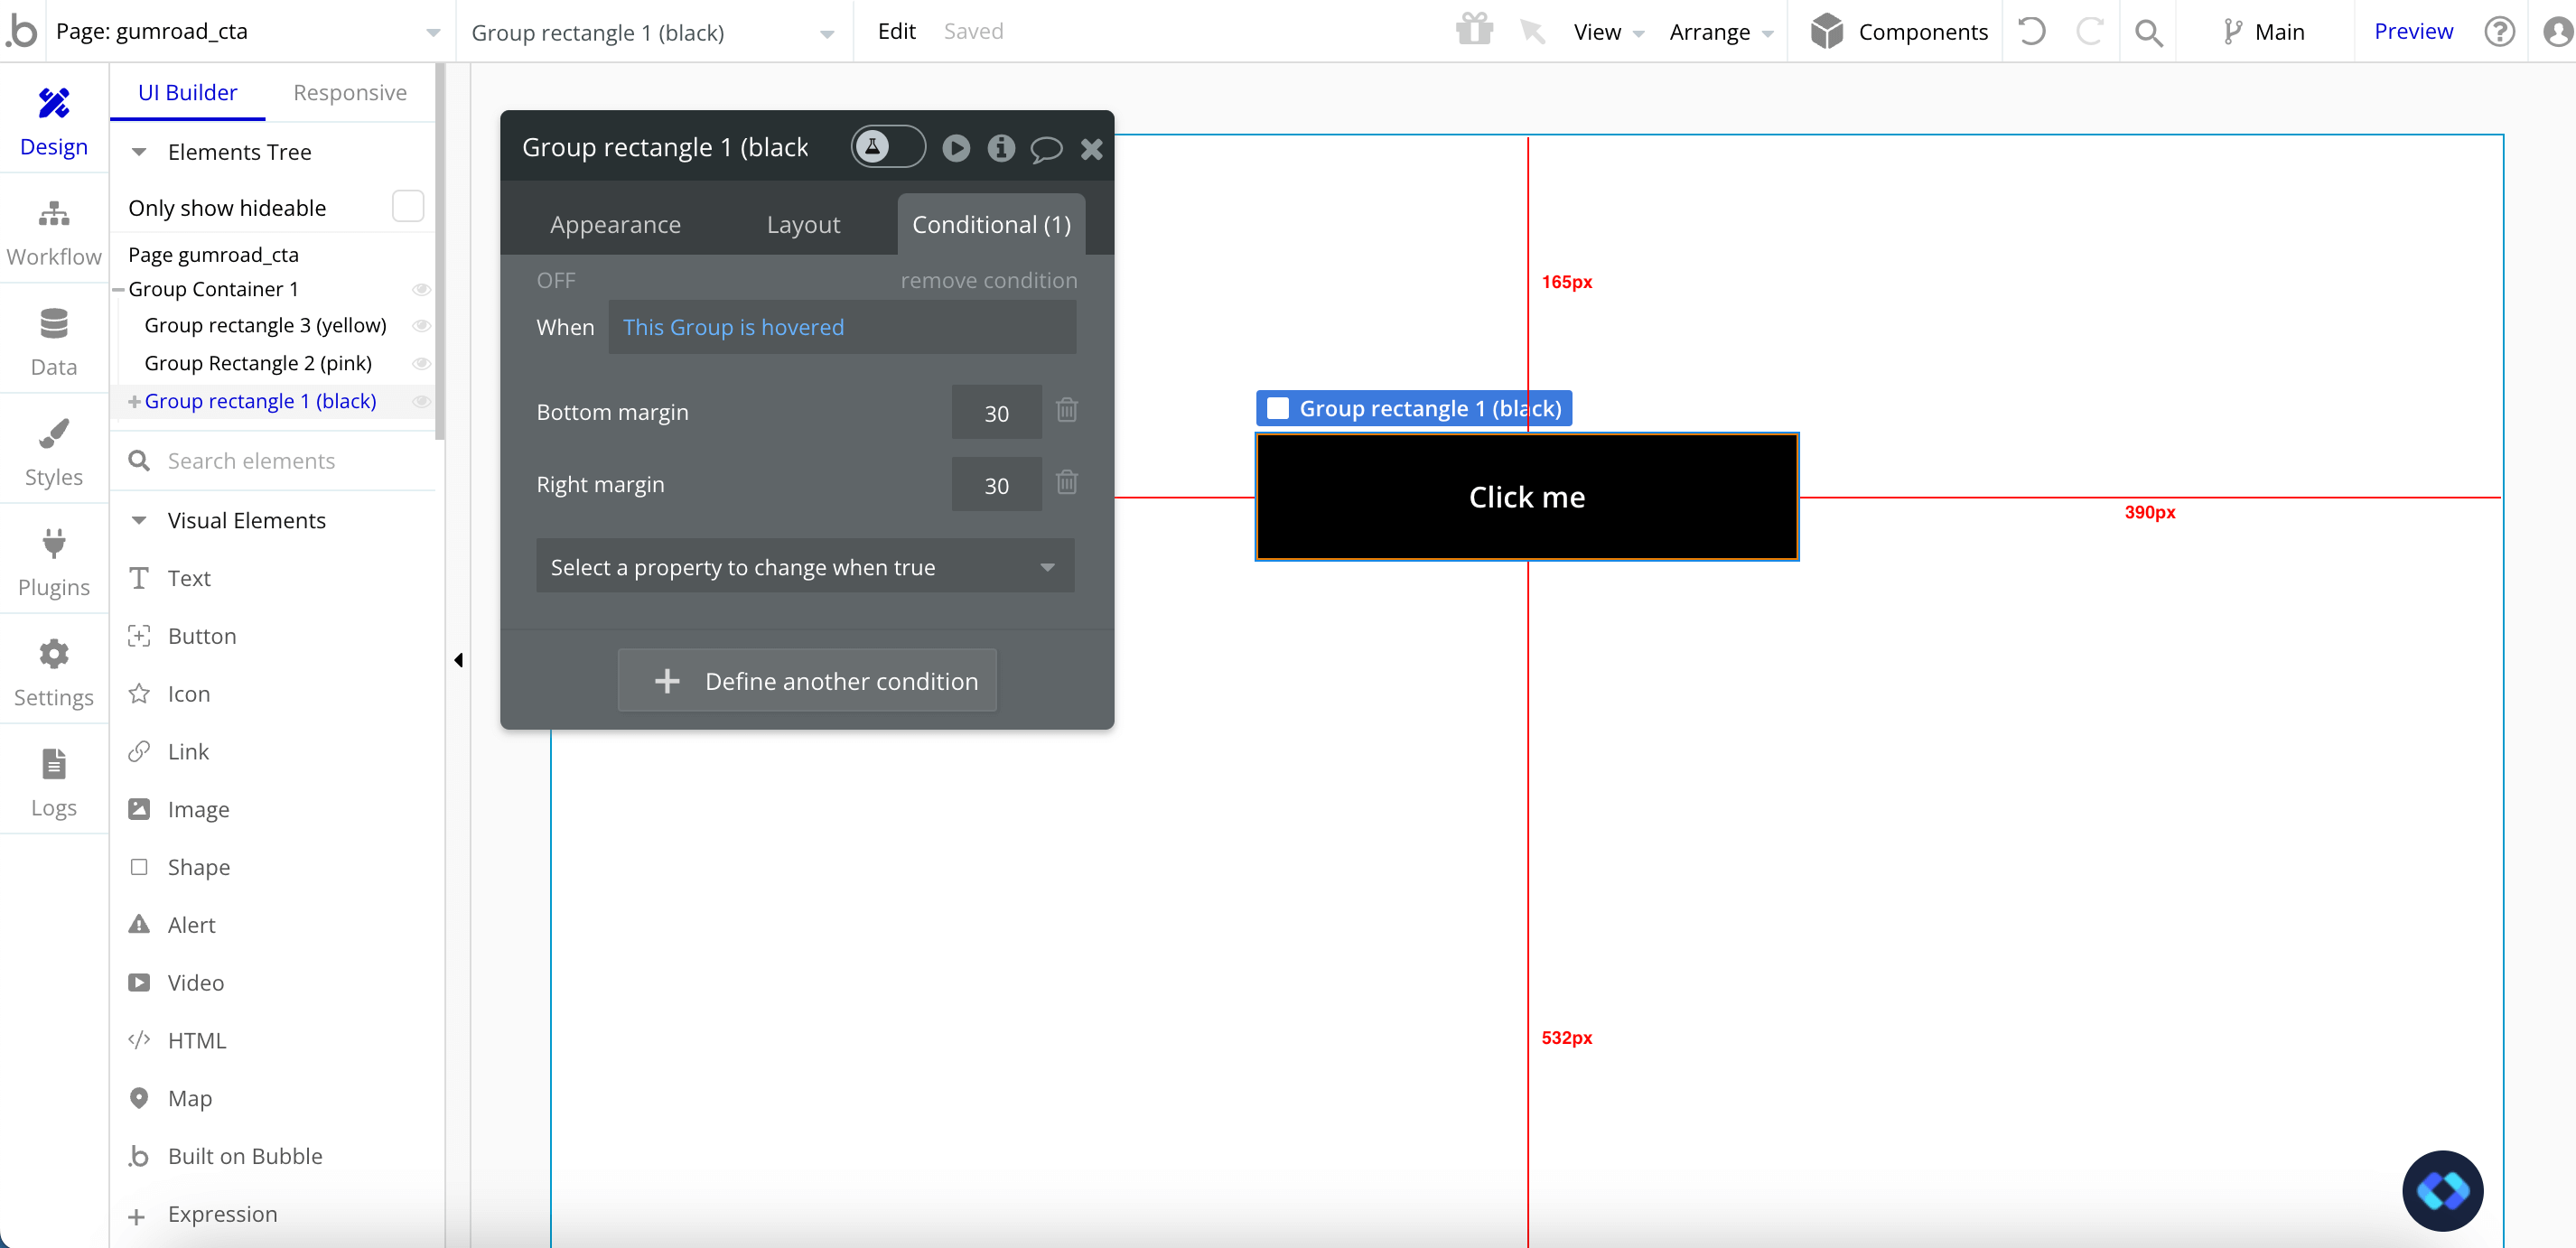Open Select a property to change dropdown

tap(804, 567)
